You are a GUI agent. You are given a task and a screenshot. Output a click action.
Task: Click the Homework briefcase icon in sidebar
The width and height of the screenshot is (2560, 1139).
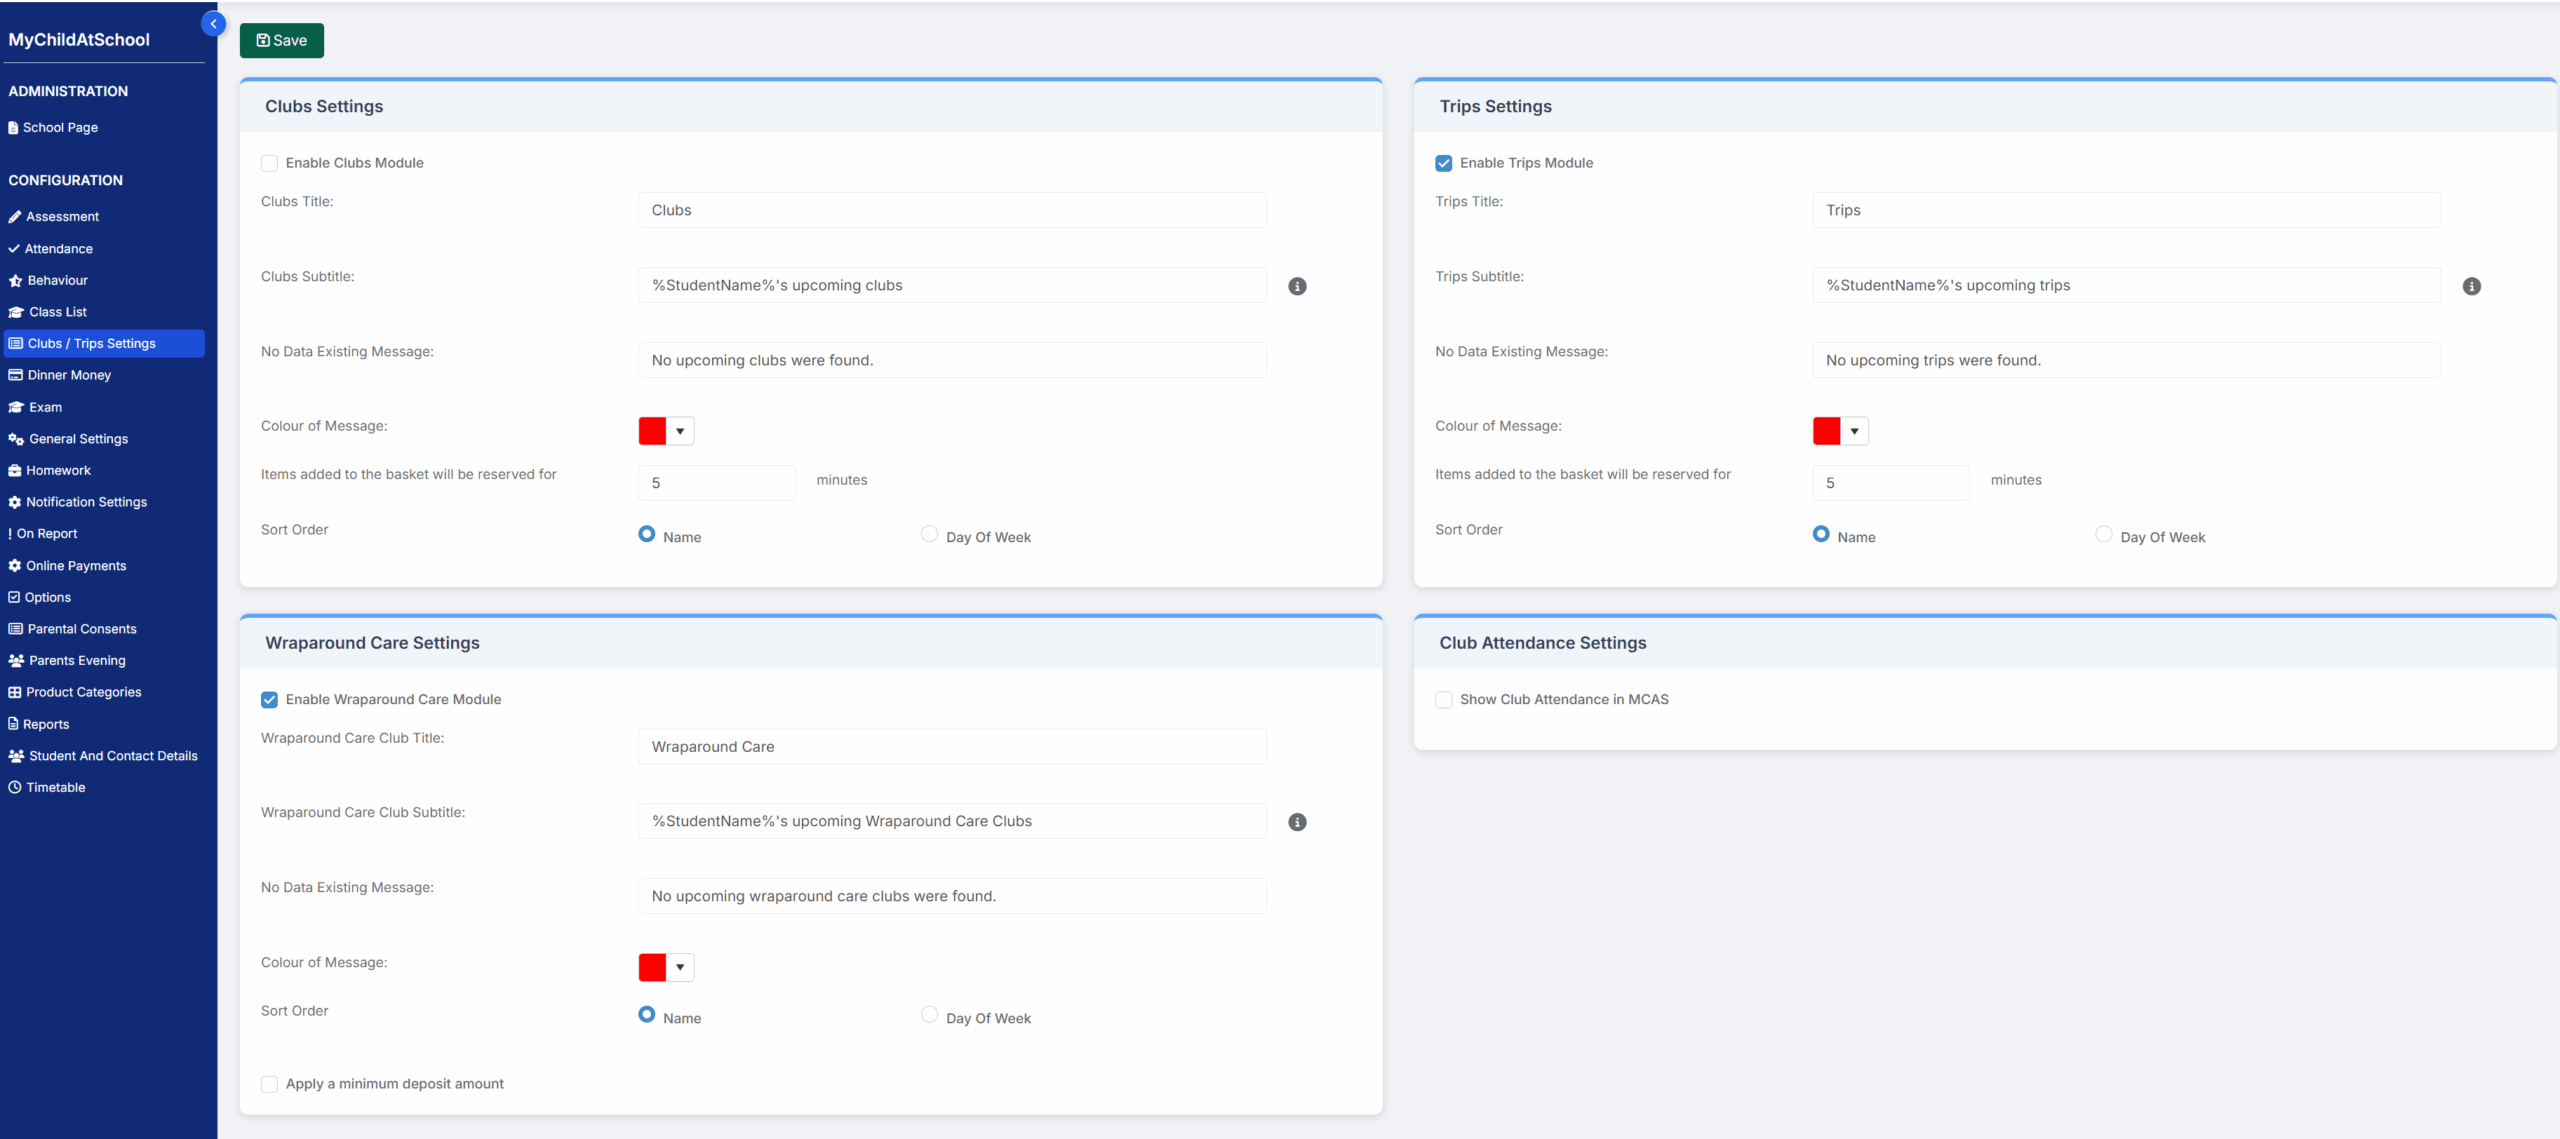[x=15, y=471]
